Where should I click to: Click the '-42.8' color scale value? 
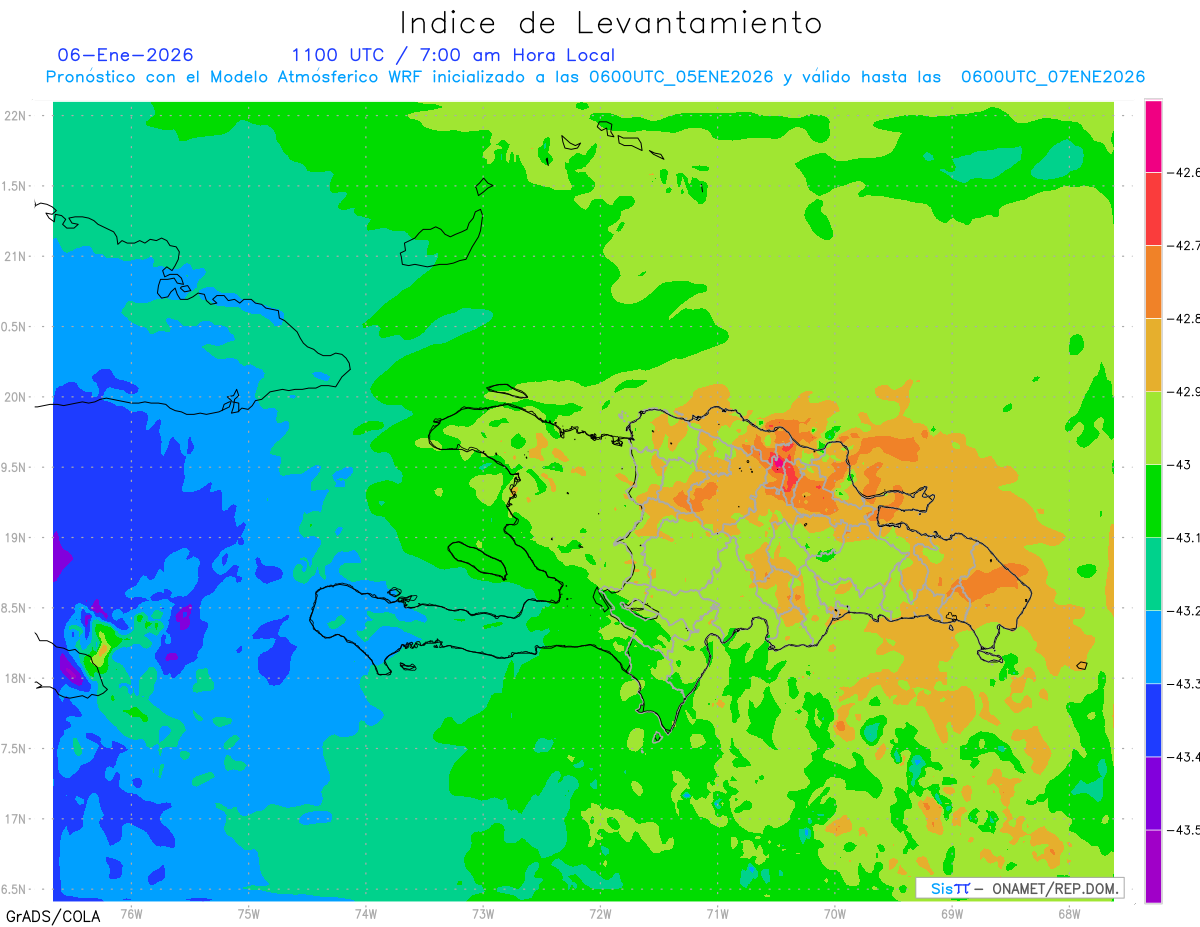click(x=1183, y=319)
